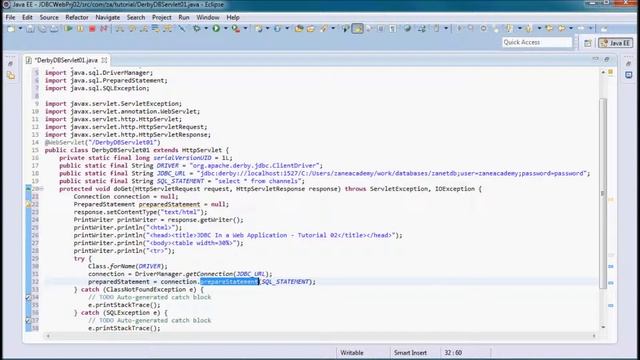Open the Run configurations dropdown arrow

(226, 29)
